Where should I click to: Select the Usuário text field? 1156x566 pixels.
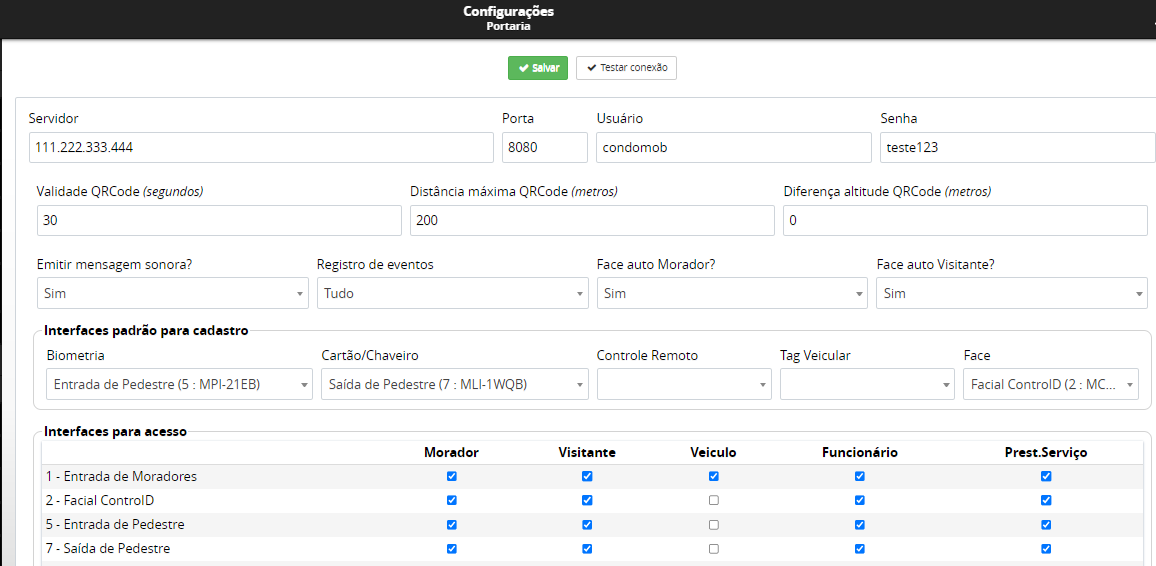(x=733, y=147)
